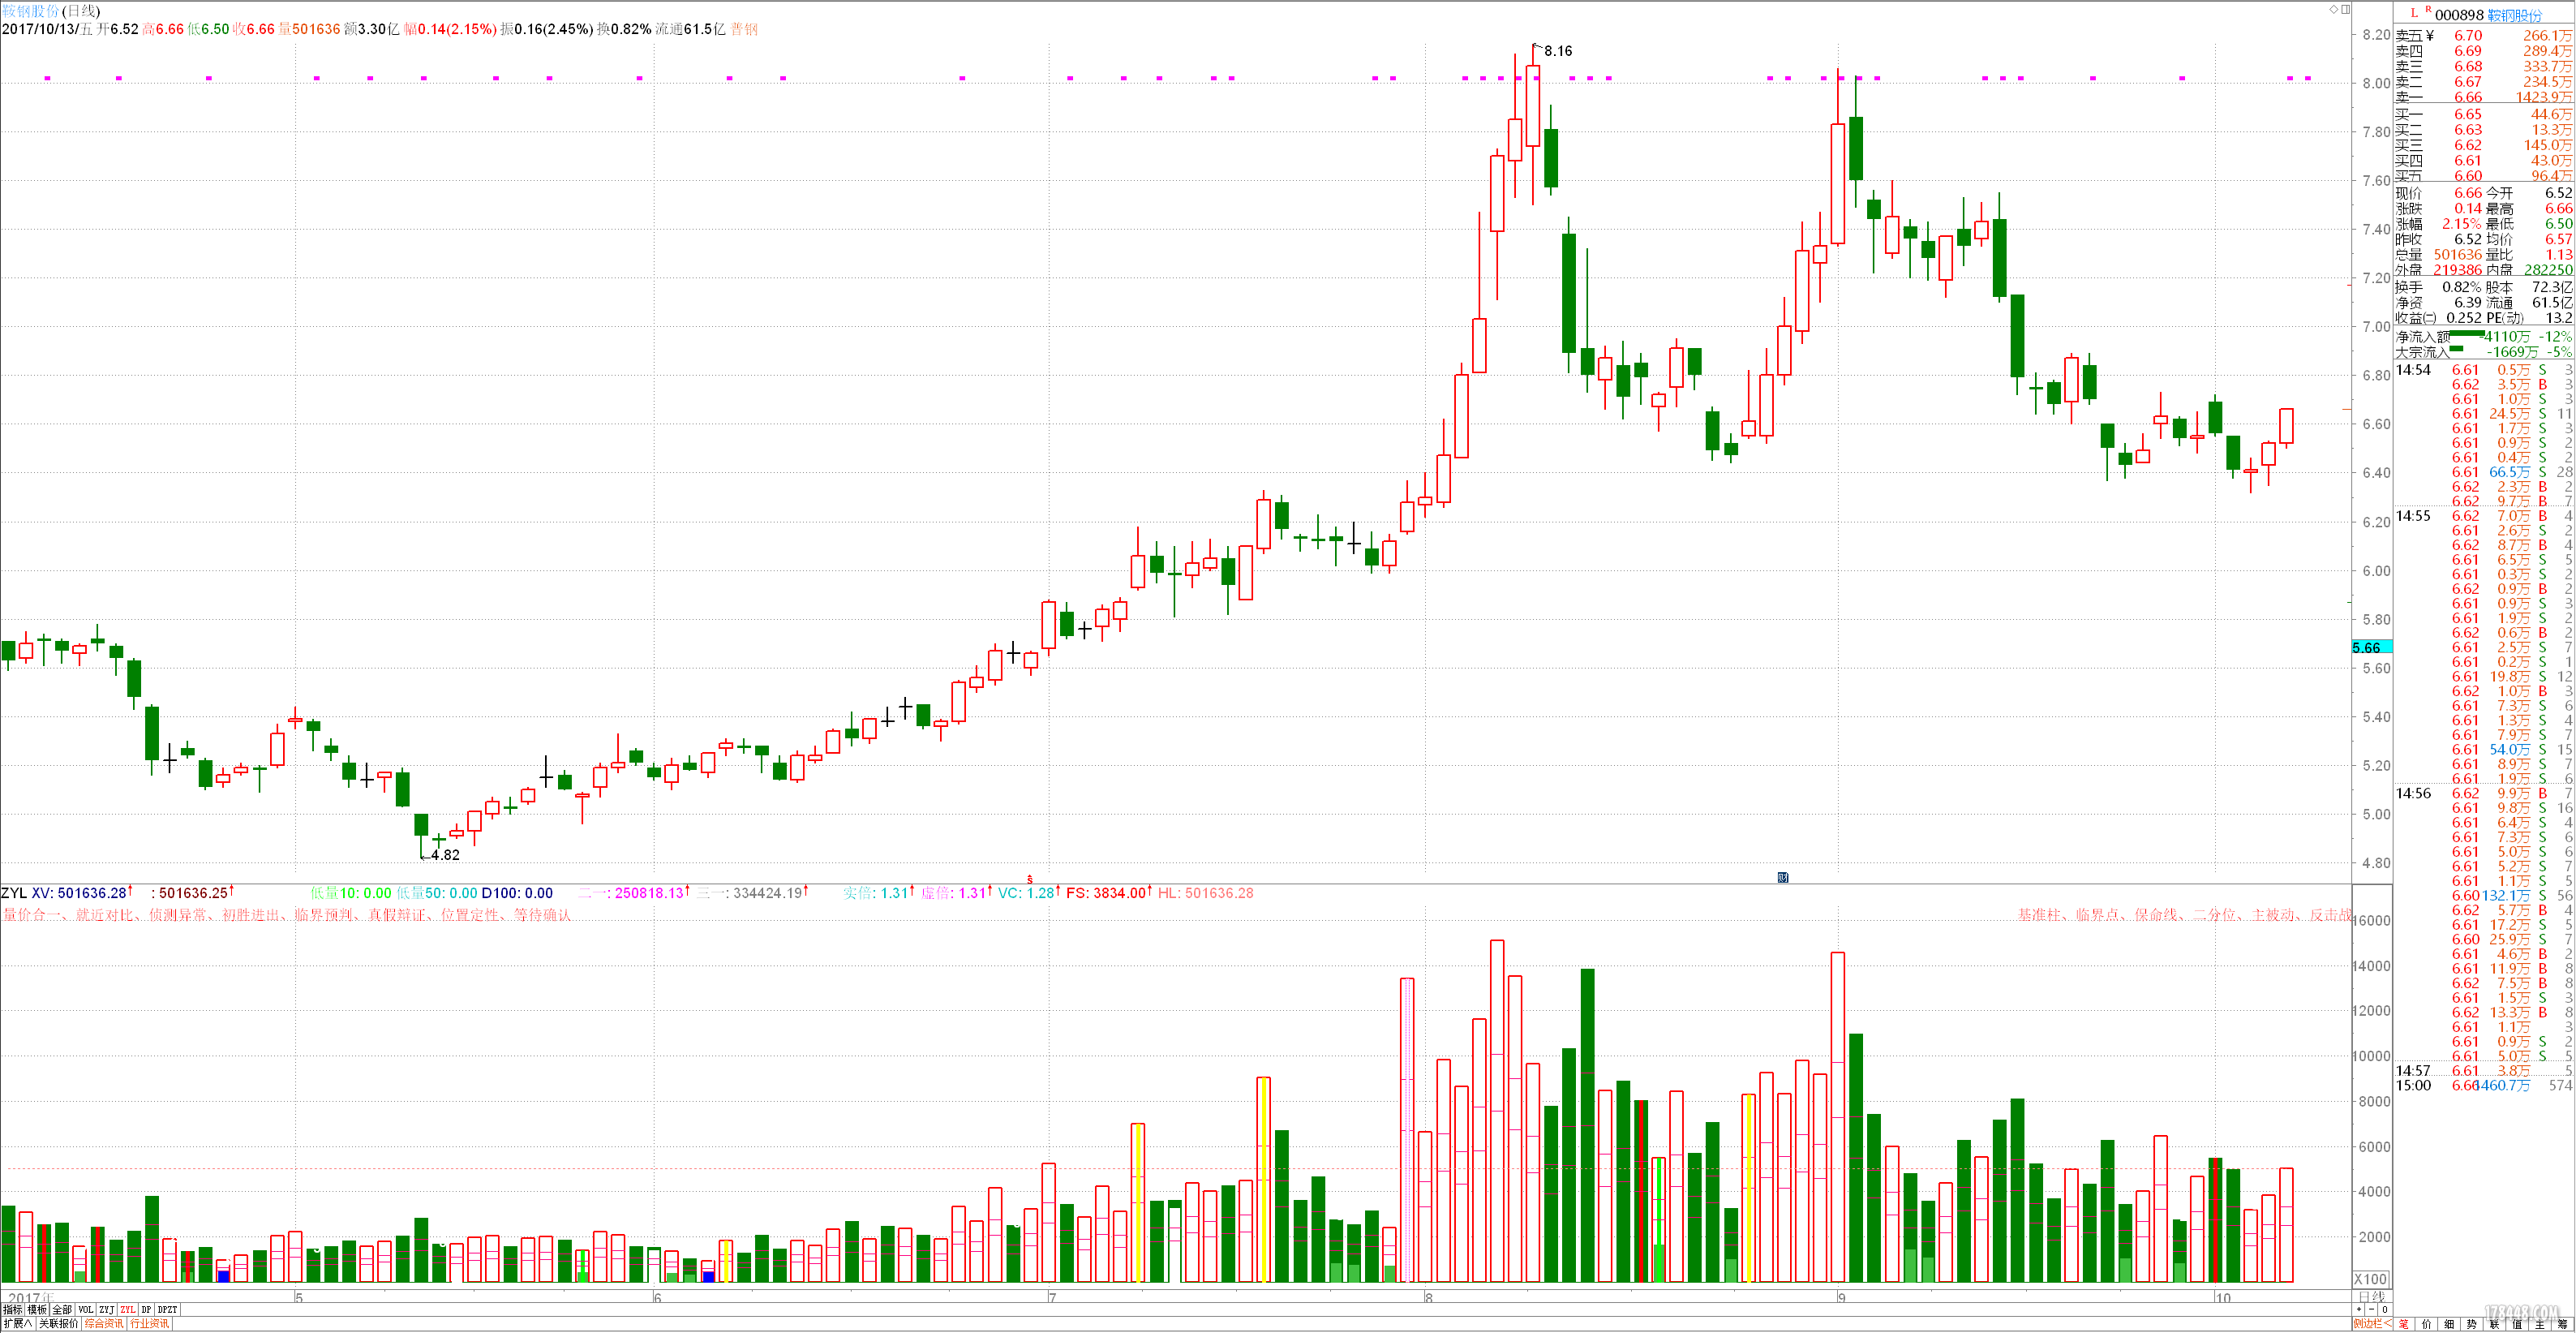Click the ¥ symbol next to 卖五
This screenshot has height=1333, width=2576.
[2429, 36]
